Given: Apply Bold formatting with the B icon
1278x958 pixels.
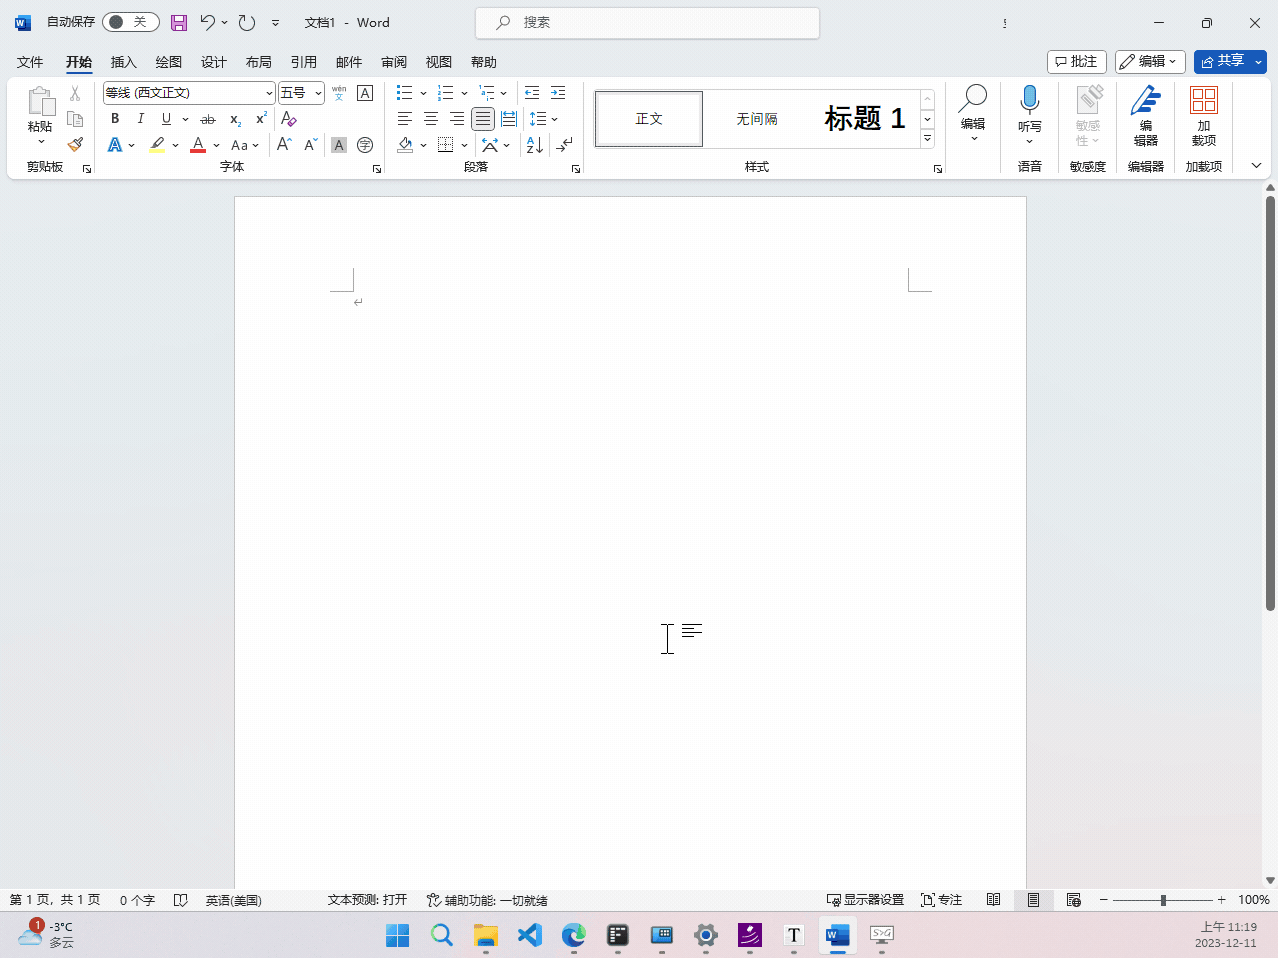Looking at the screenshot, I should coord(115,119).
